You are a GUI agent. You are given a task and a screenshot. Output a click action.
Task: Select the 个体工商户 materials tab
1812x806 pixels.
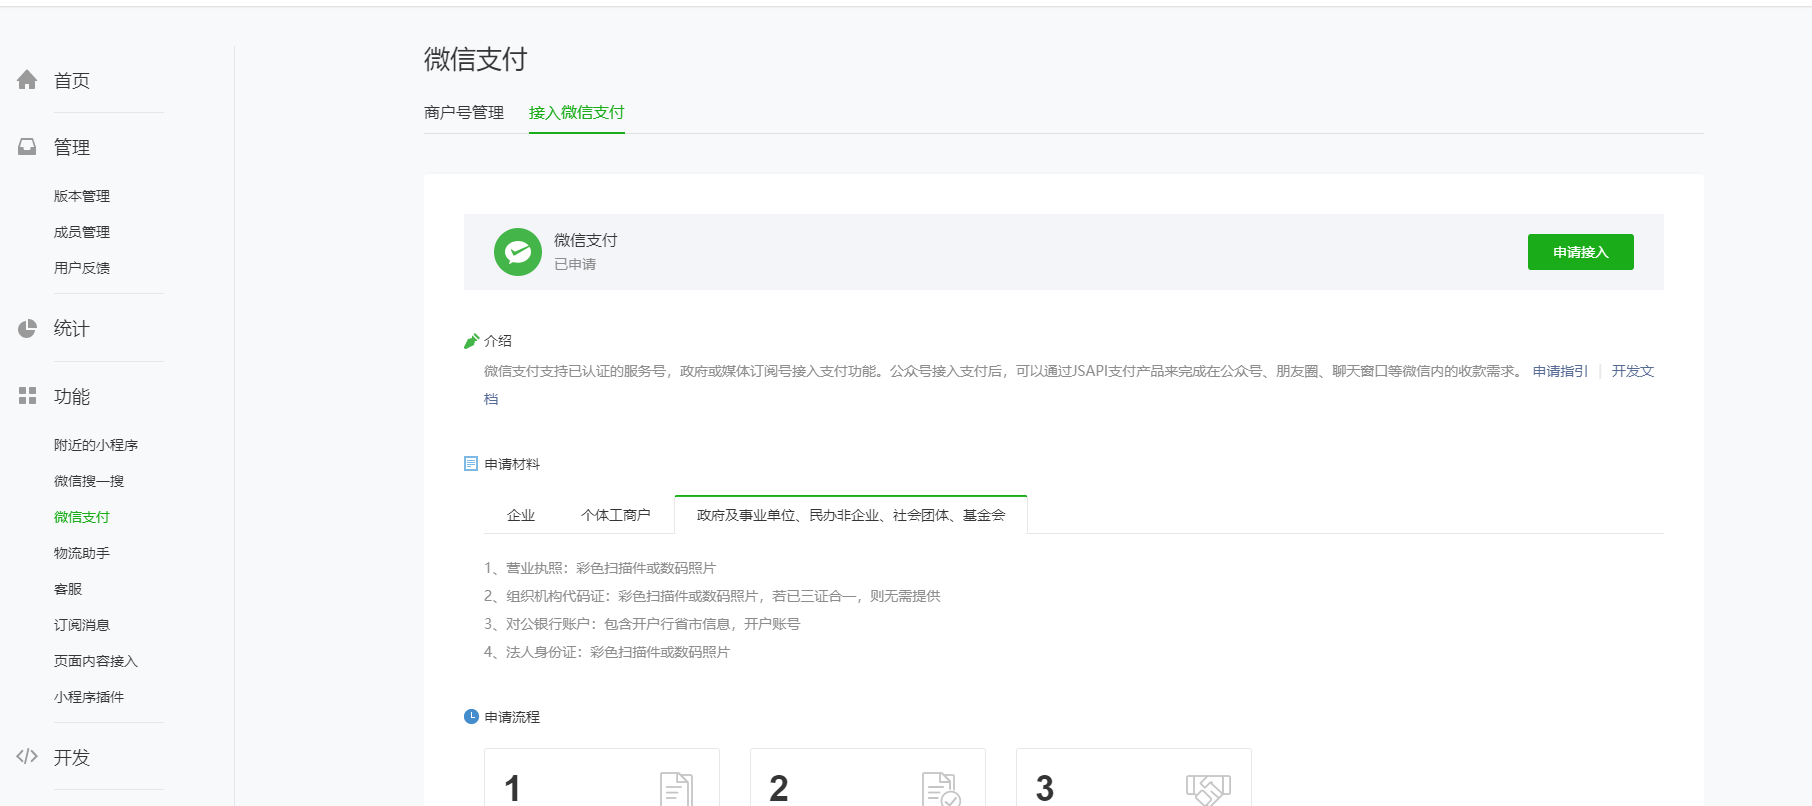pyautogui.click(x=616, y=515)
